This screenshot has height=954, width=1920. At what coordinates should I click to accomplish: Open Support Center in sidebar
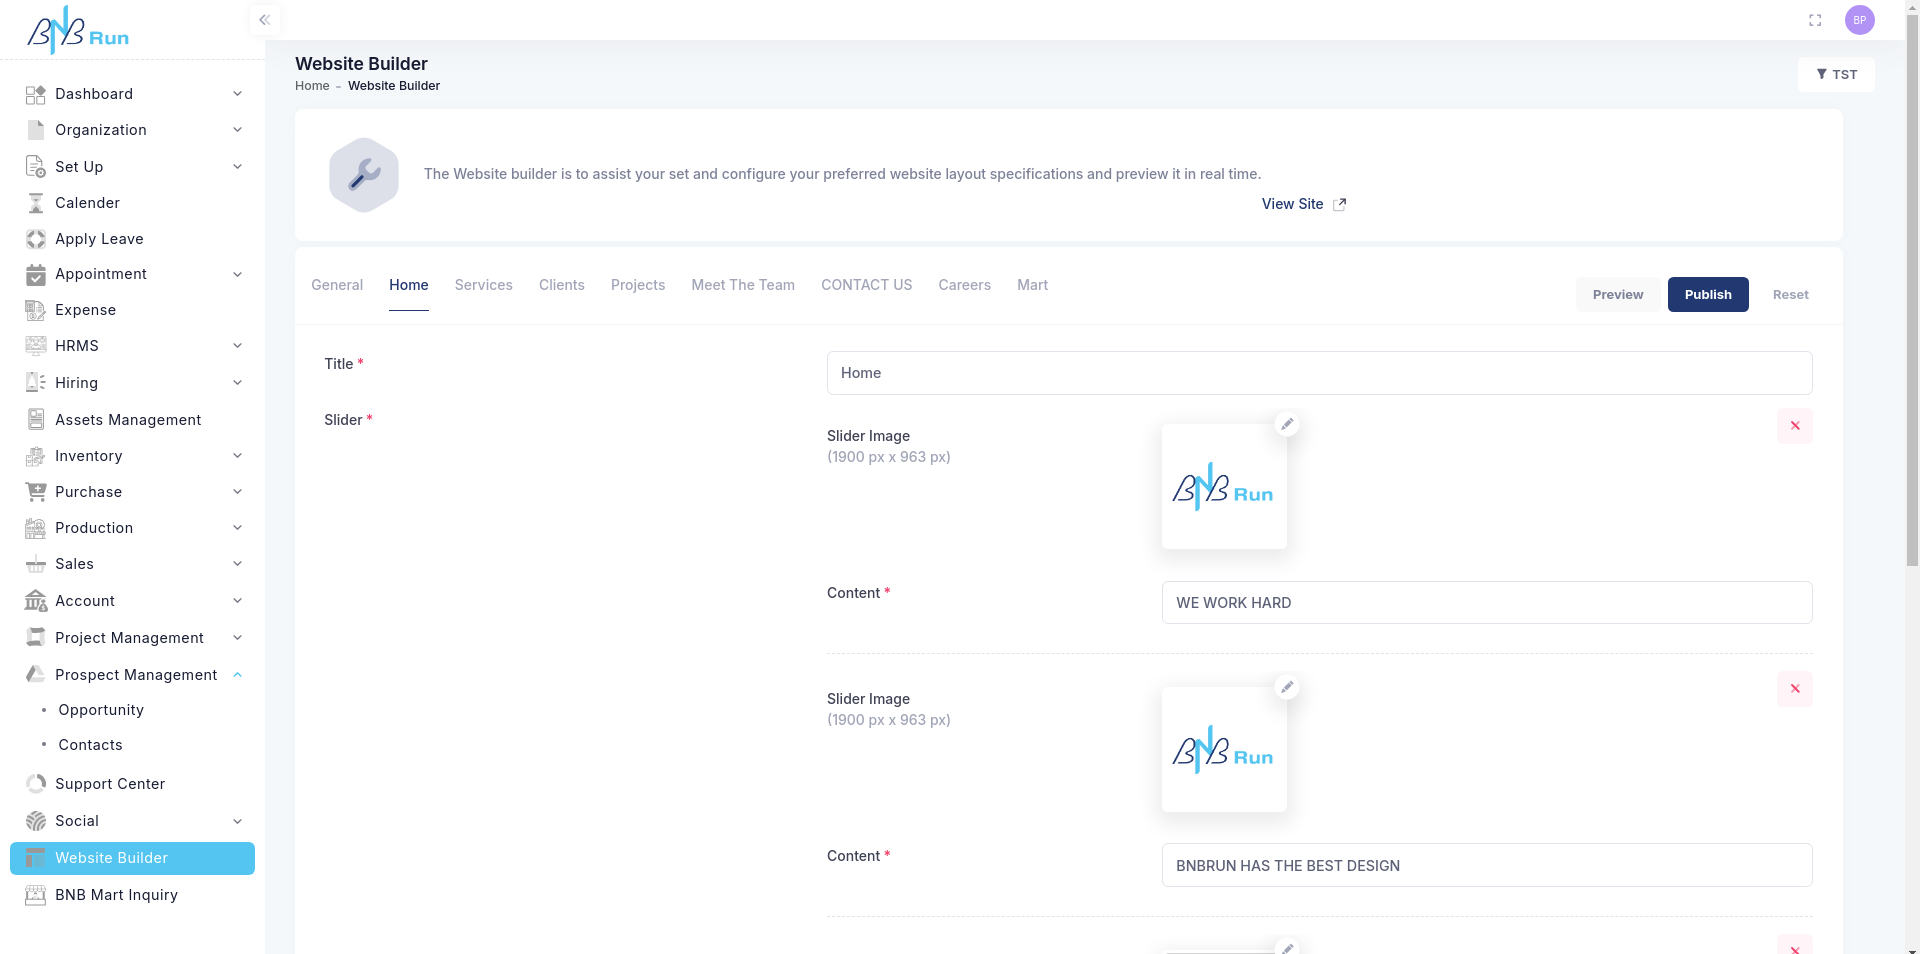tap(110, 784)
